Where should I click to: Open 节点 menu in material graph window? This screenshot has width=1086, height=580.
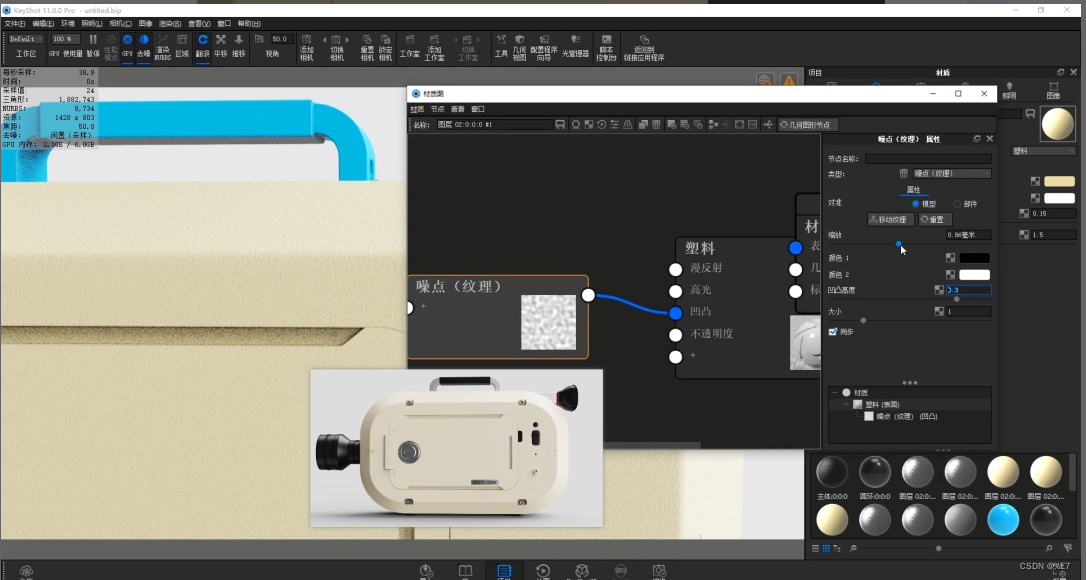pyautogui.click(x=437, y=109)
